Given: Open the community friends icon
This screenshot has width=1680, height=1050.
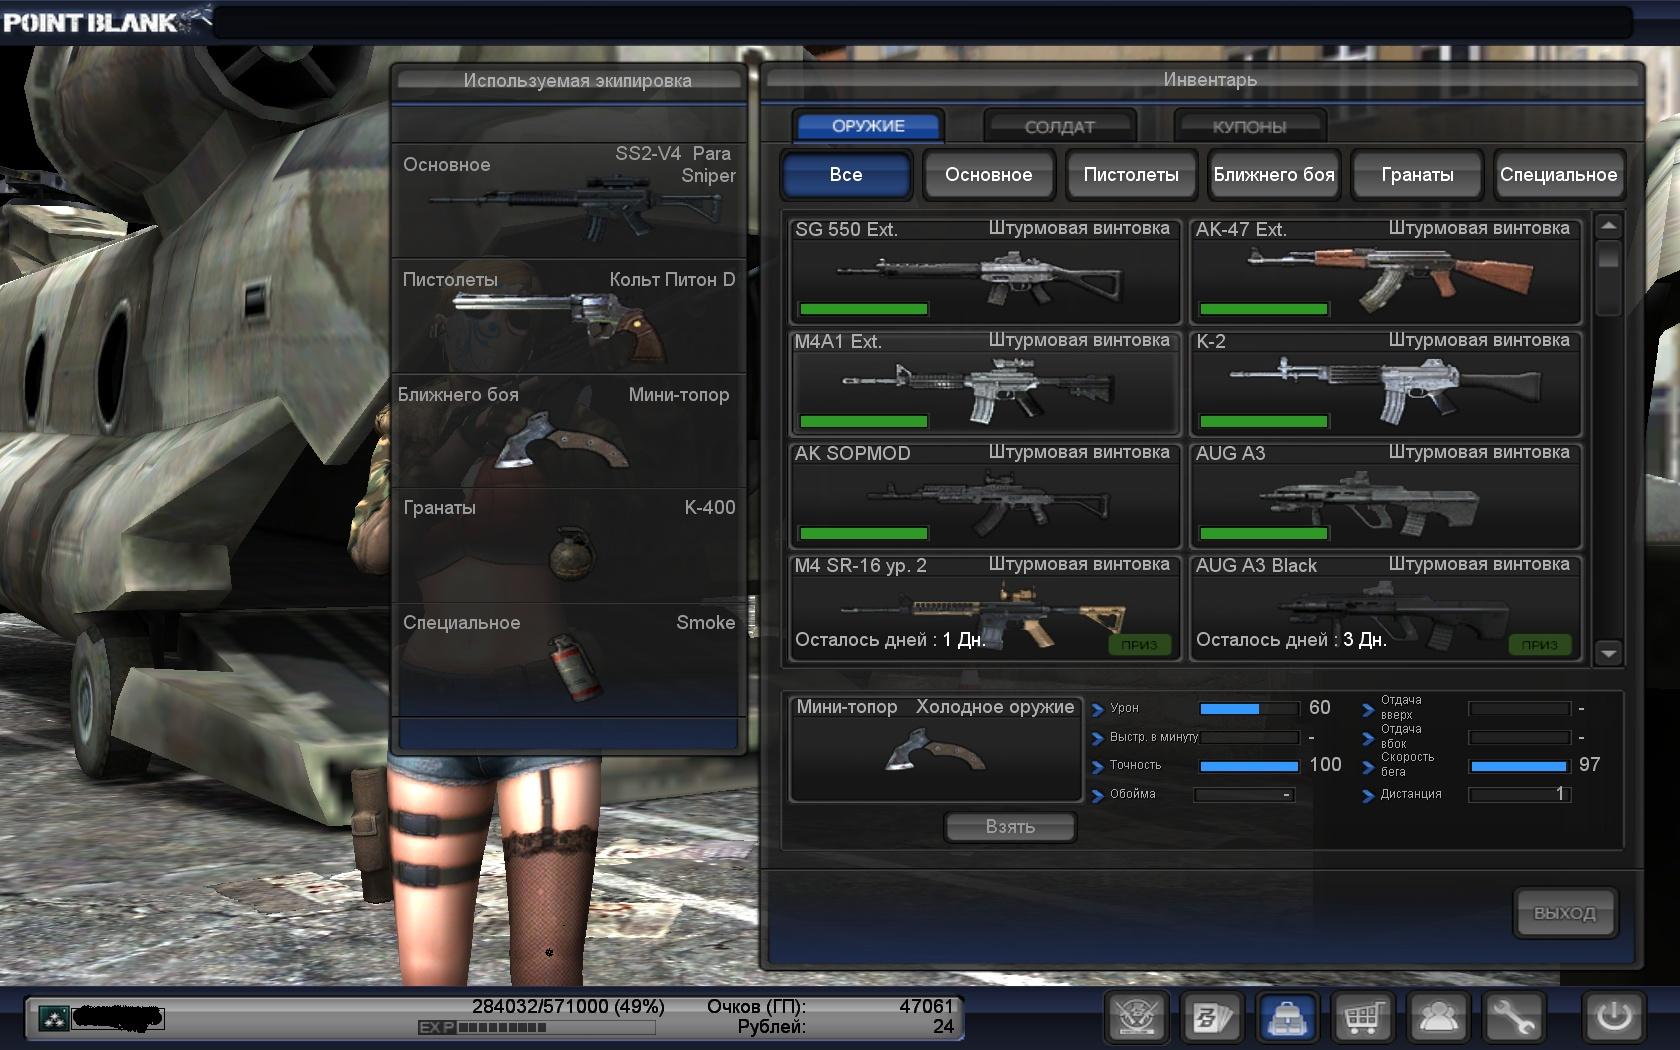Looking at the screenshot, I should pyautogui.click(x=1438, y=1018).
